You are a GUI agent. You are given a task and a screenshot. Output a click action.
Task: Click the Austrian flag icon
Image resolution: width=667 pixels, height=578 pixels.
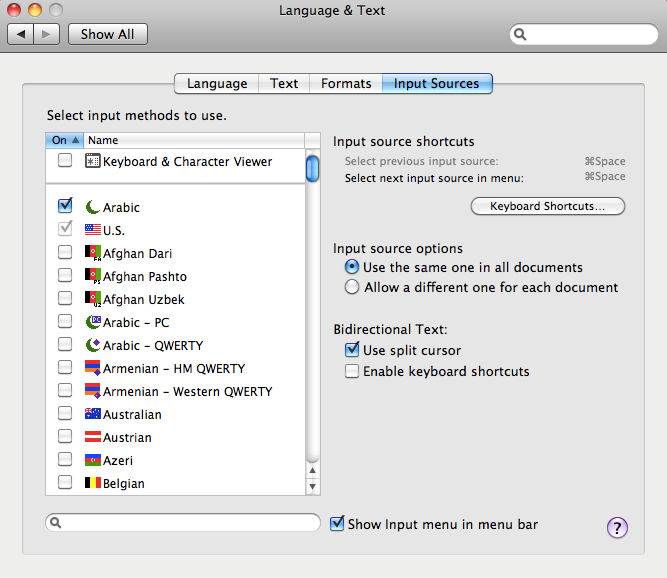pos(92,436)
